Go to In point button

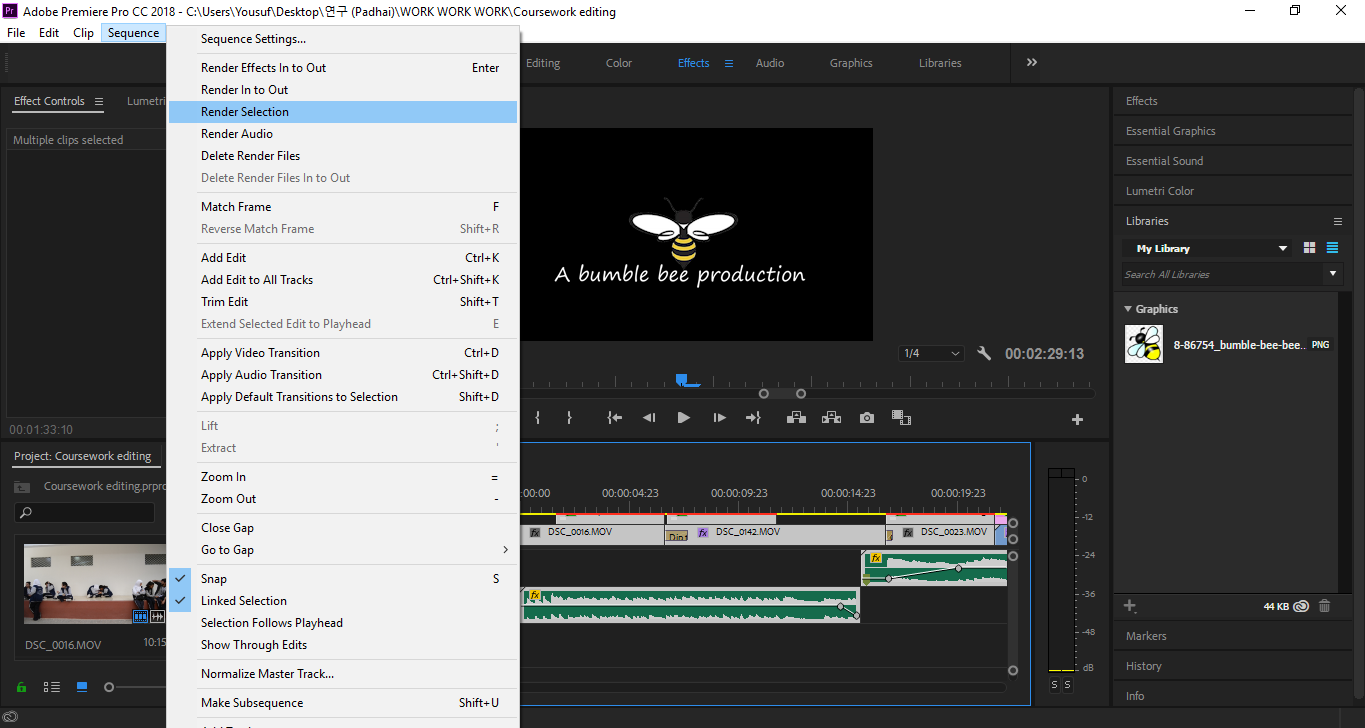pos(615,418)
